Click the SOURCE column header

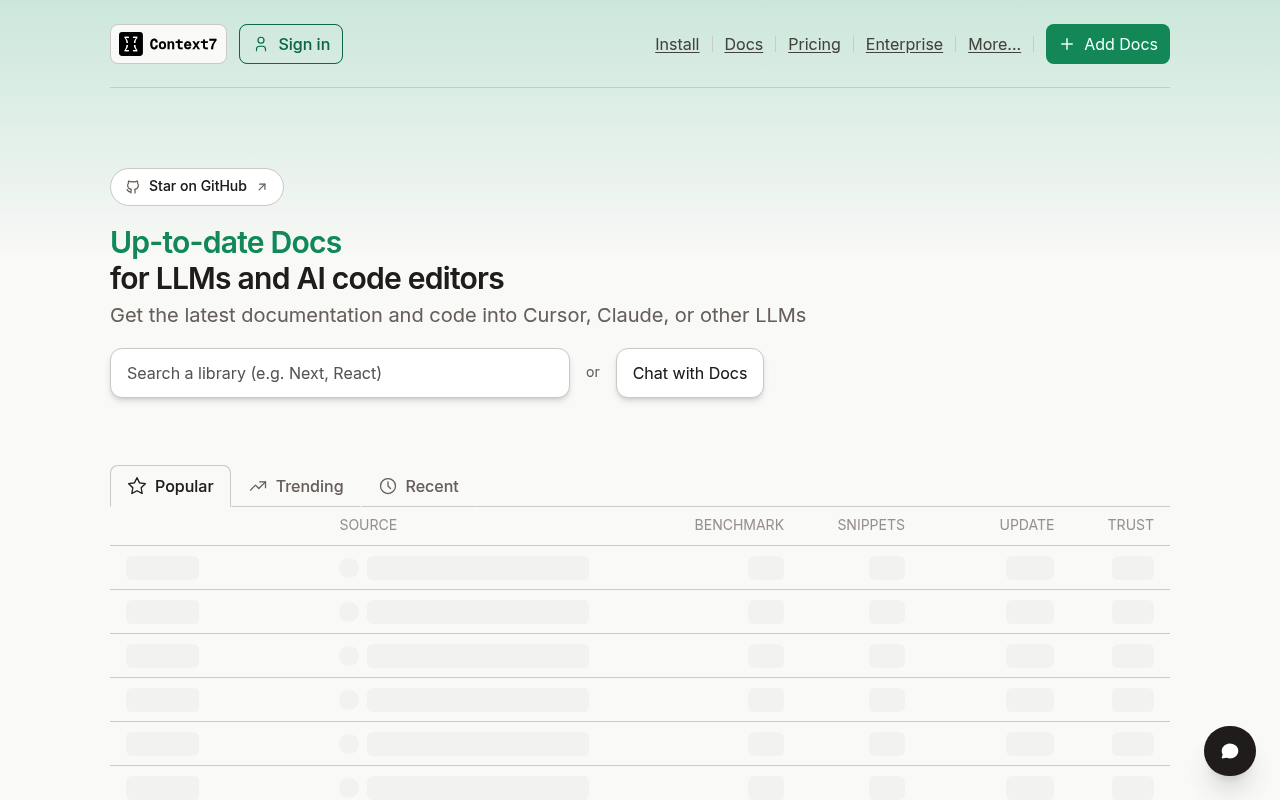(368, 525)
